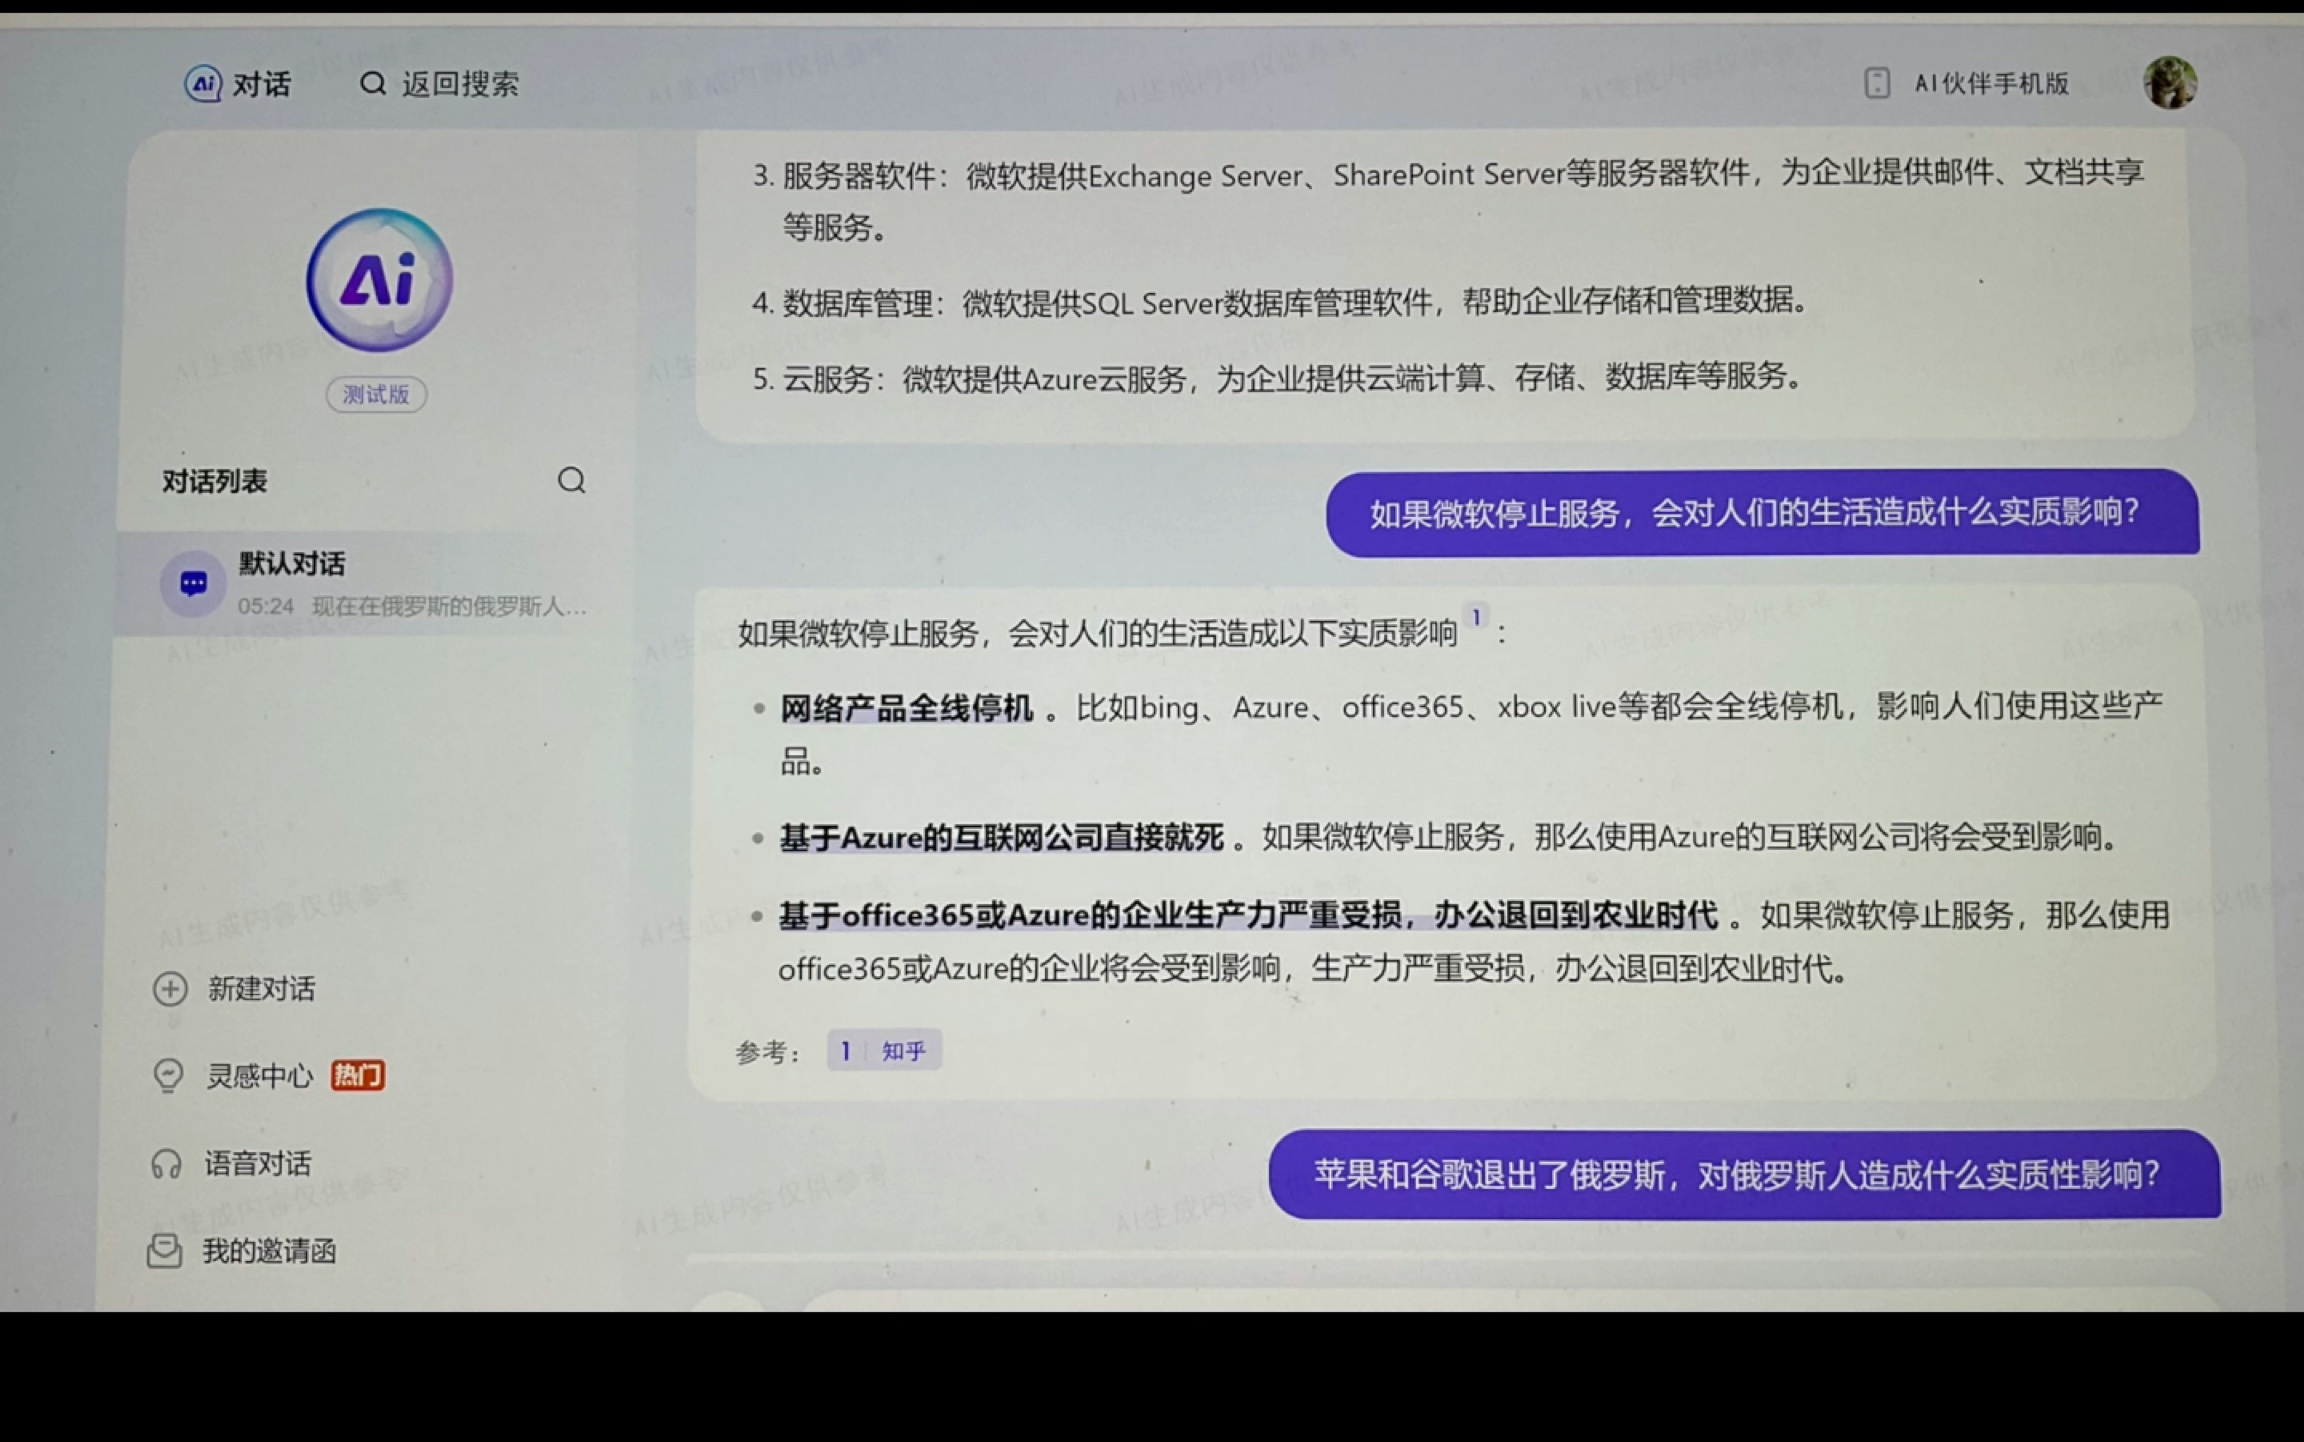The height and width of the screenshot is (1442, 2304).
Task: Click the bold text 基于Azure的互联网公司直接就死
Action: pos(1001,837)
